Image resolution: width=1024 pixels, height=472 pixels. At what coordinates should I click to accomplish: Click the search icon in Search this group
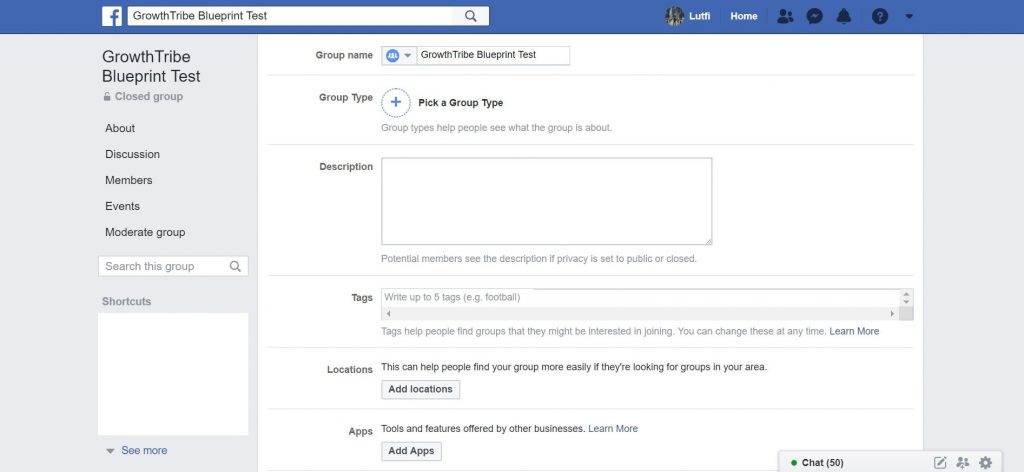235,266
